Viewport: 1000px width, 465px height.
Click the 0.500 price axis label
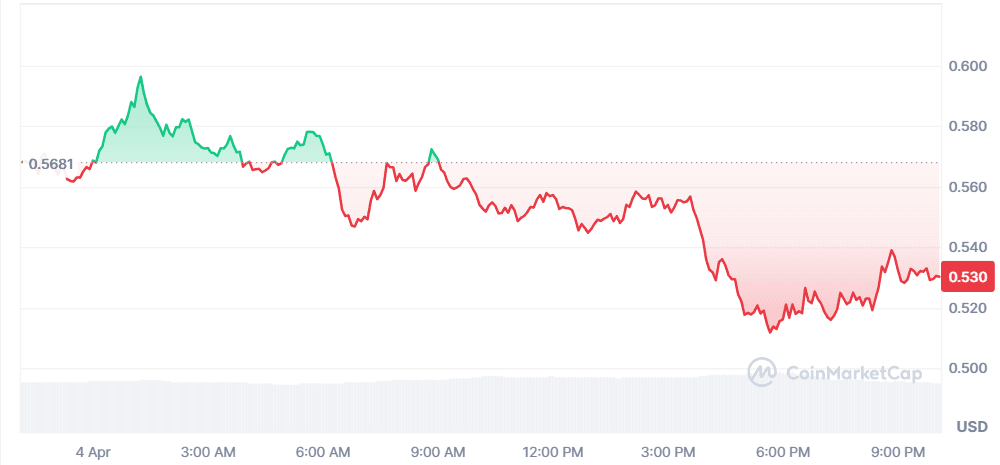pos(967,368)
